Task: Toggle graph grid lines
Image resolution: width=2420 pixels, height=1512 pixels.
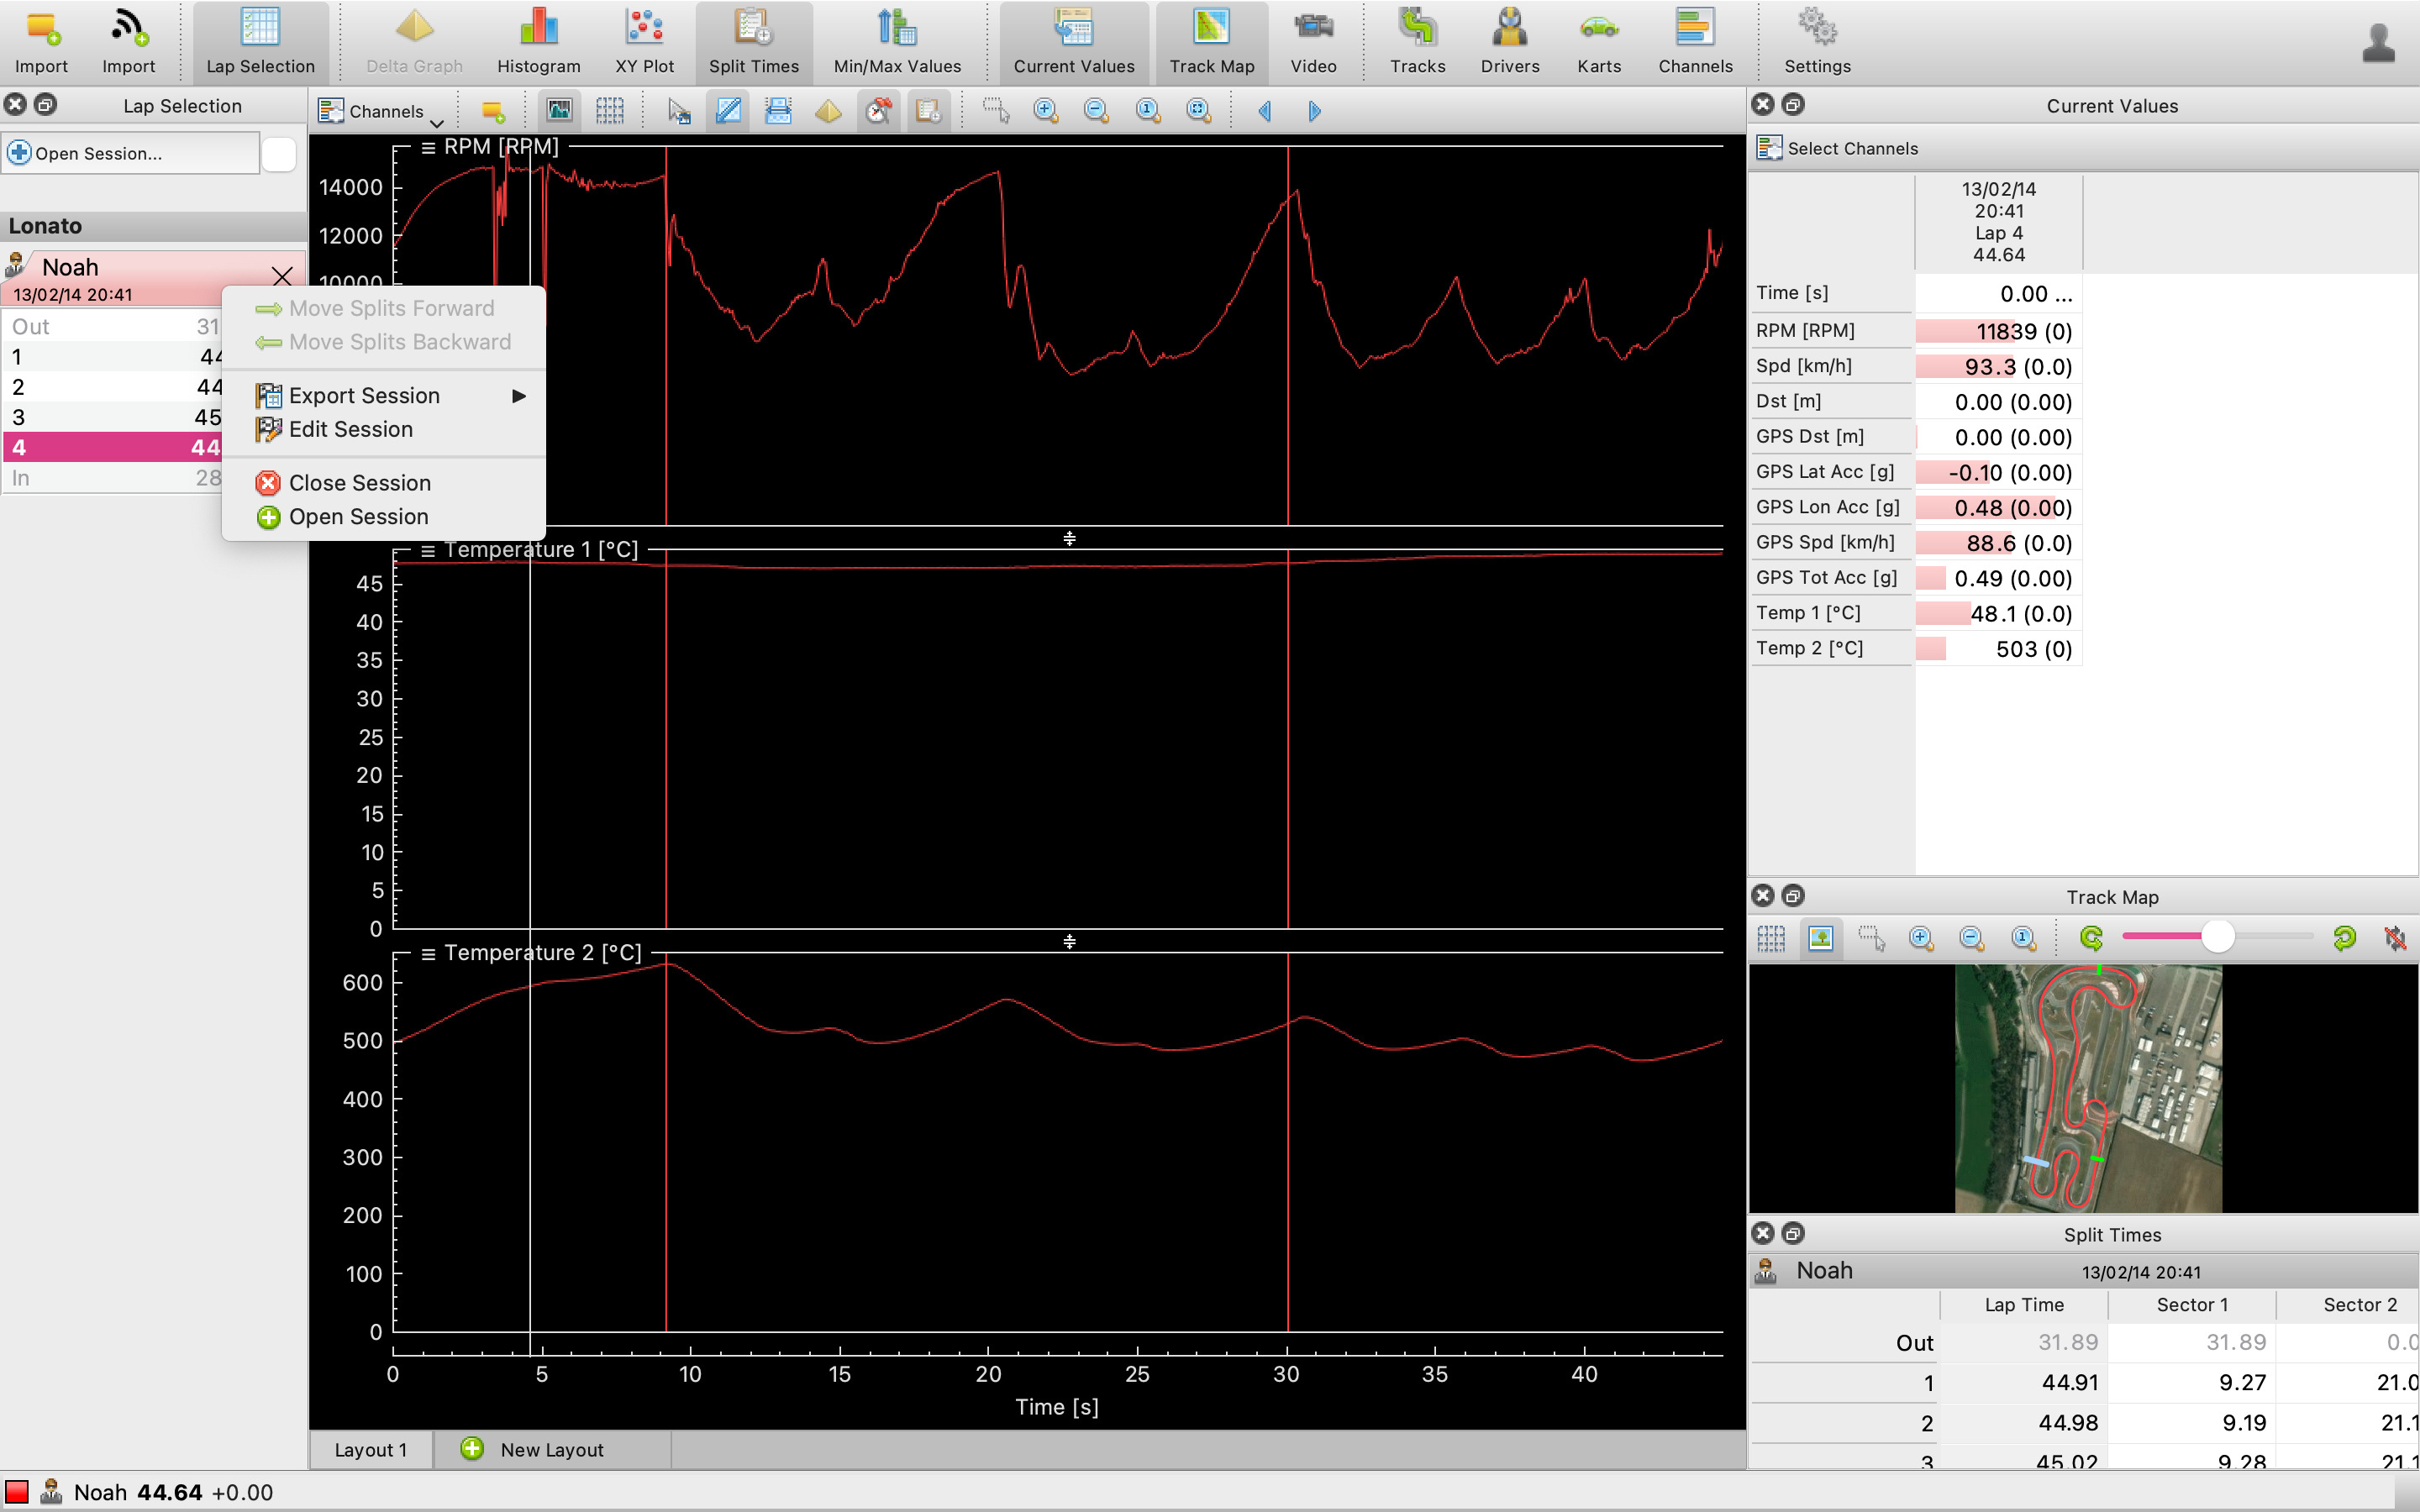Action: pos(609,111)
